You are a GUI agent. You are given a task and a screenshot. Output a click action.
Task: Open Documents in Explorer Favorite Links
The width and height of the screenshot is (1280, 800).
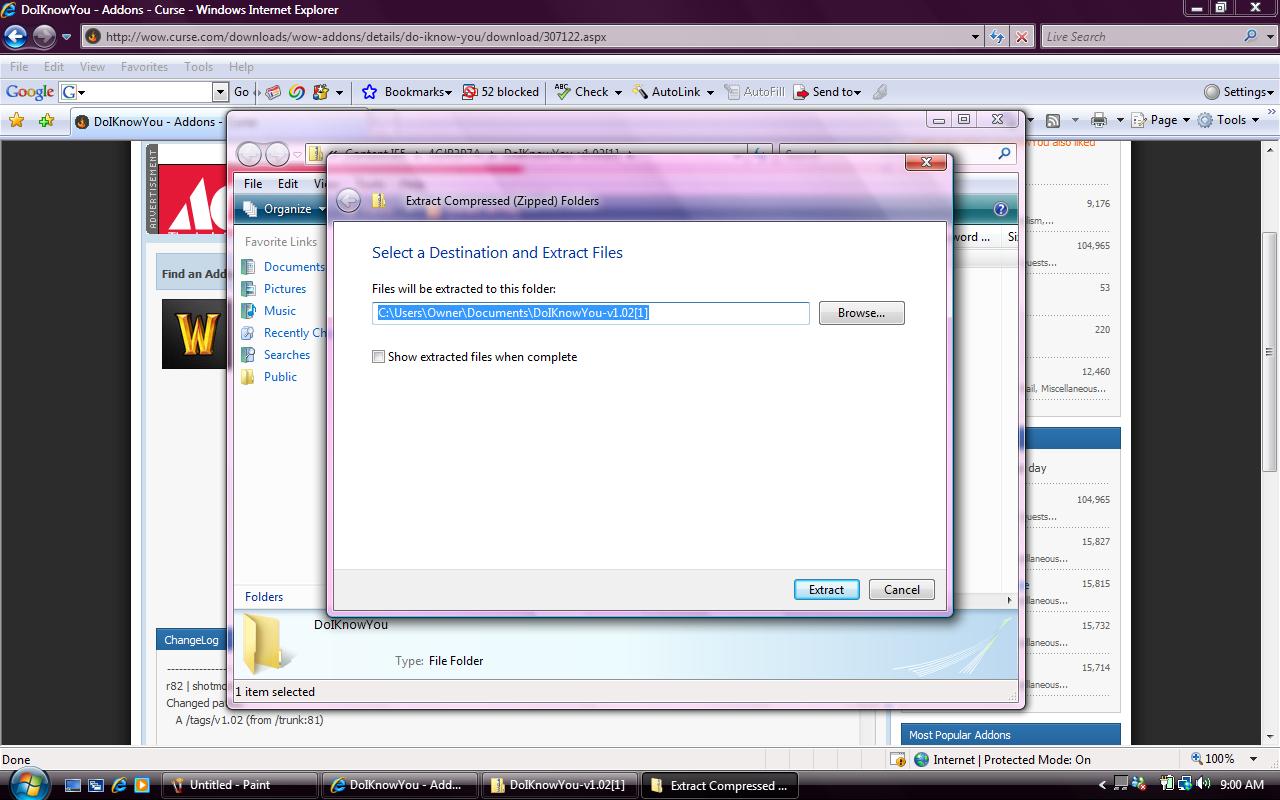(294, 267)
